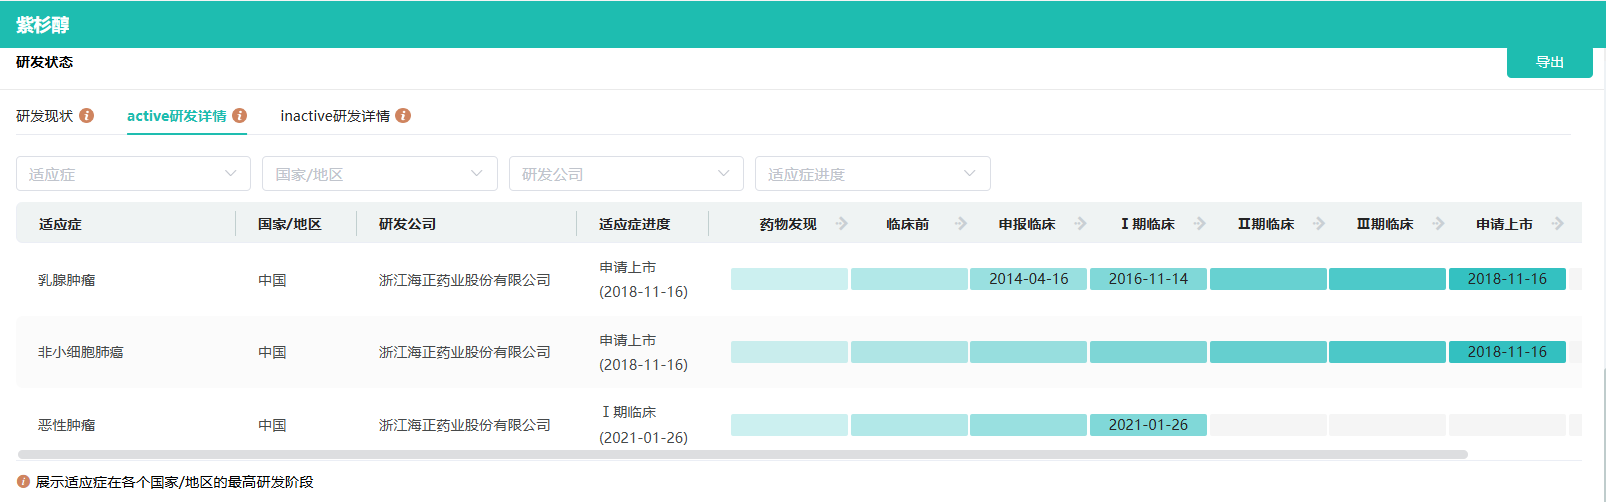
Task: Select 浙江海正药业 company in 乳腺肿瘤 row
Action: point(464,280)
